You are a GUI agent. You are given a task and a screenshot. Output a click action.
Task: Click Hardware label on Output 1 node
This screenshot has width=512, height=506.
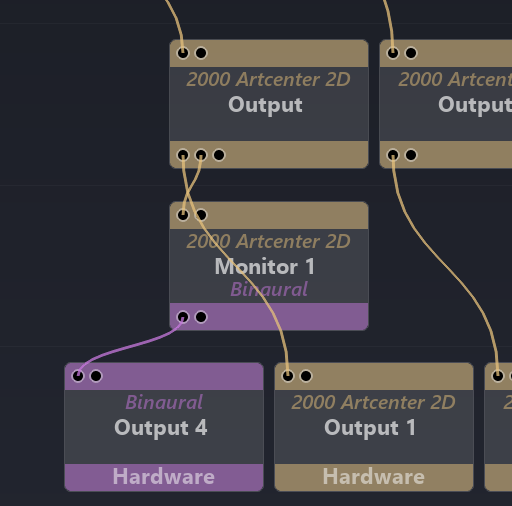pos(374,477)
